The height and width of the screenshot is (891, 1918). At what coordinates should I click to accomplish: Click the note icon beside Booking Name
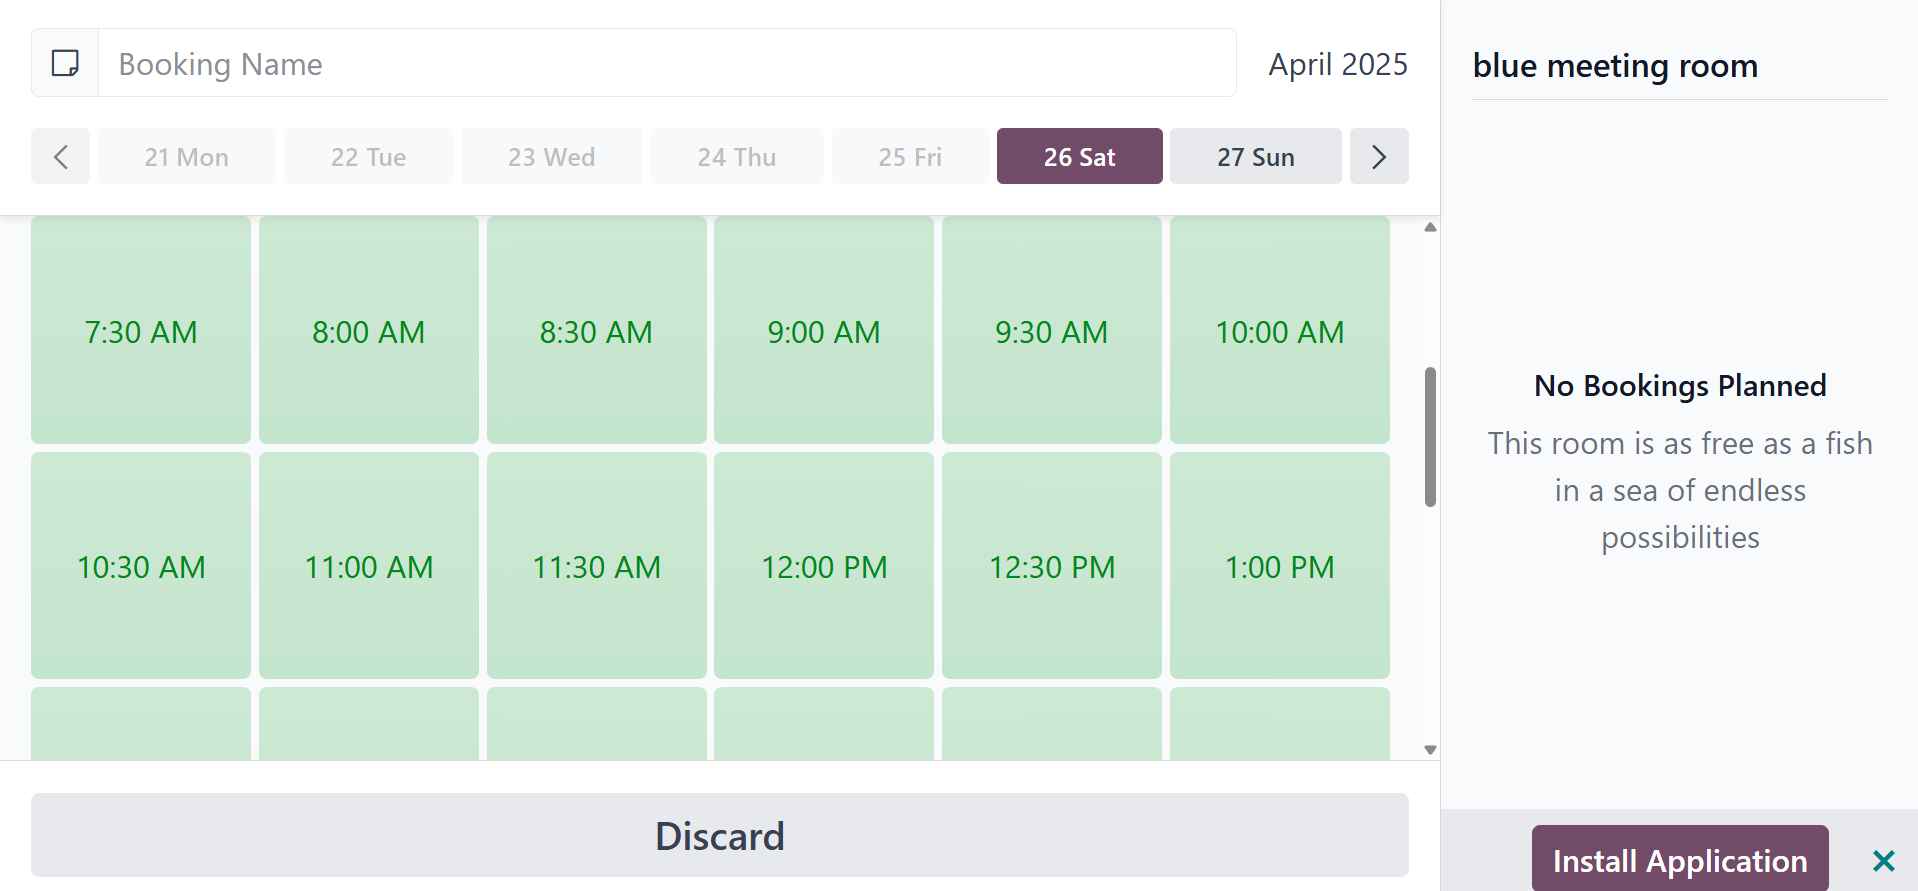(65, 63)
